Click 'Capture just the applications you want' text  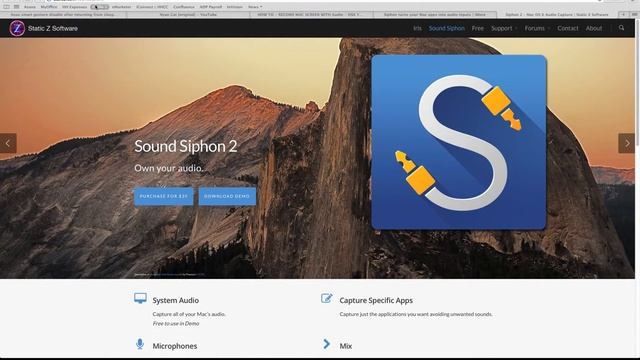coord(416,314)
